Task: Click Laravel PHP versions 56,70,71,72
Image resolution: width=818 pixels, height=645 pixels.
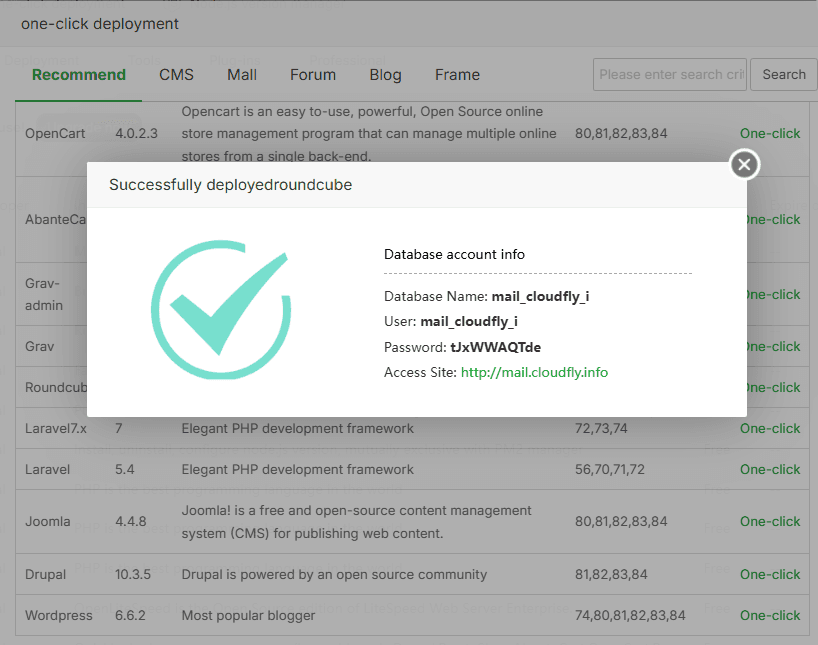Action: 610,470
